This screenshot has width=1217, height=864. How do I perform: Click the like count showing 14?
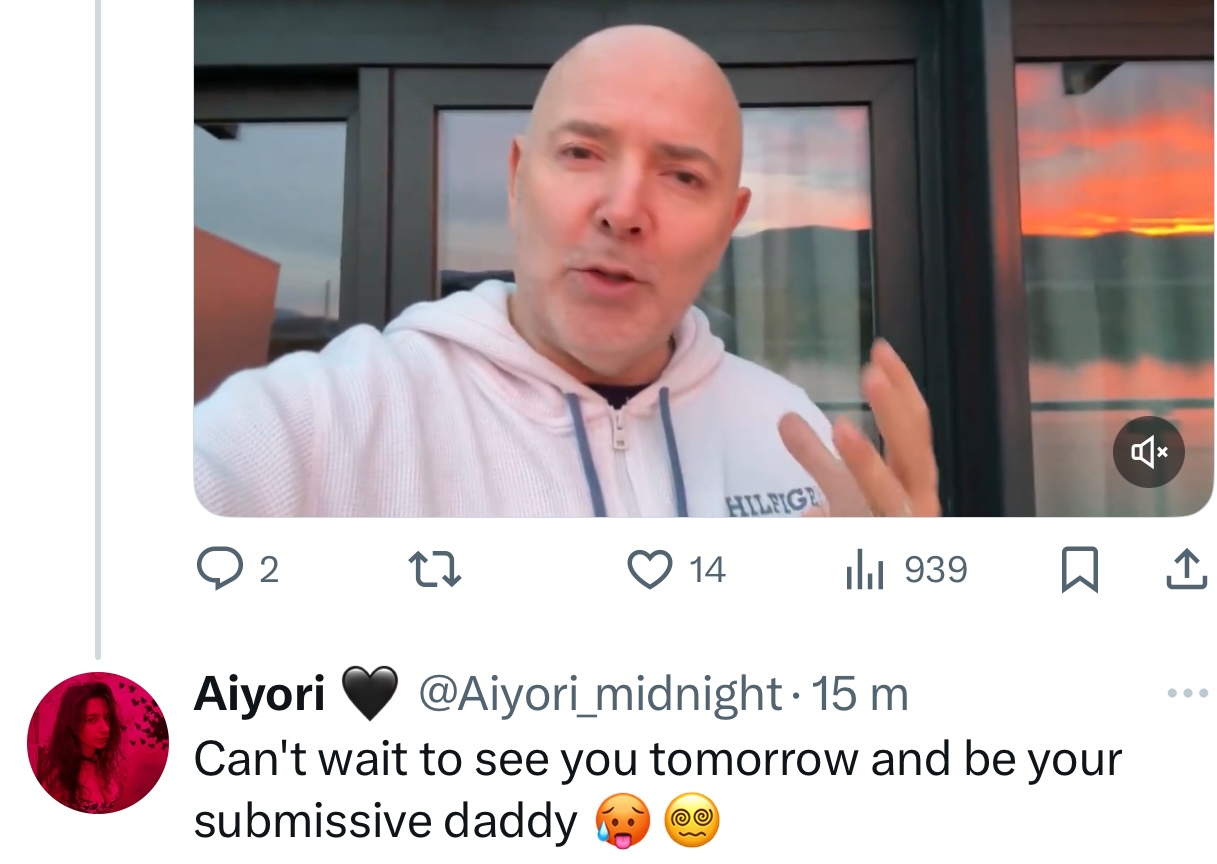coord(707,570)
